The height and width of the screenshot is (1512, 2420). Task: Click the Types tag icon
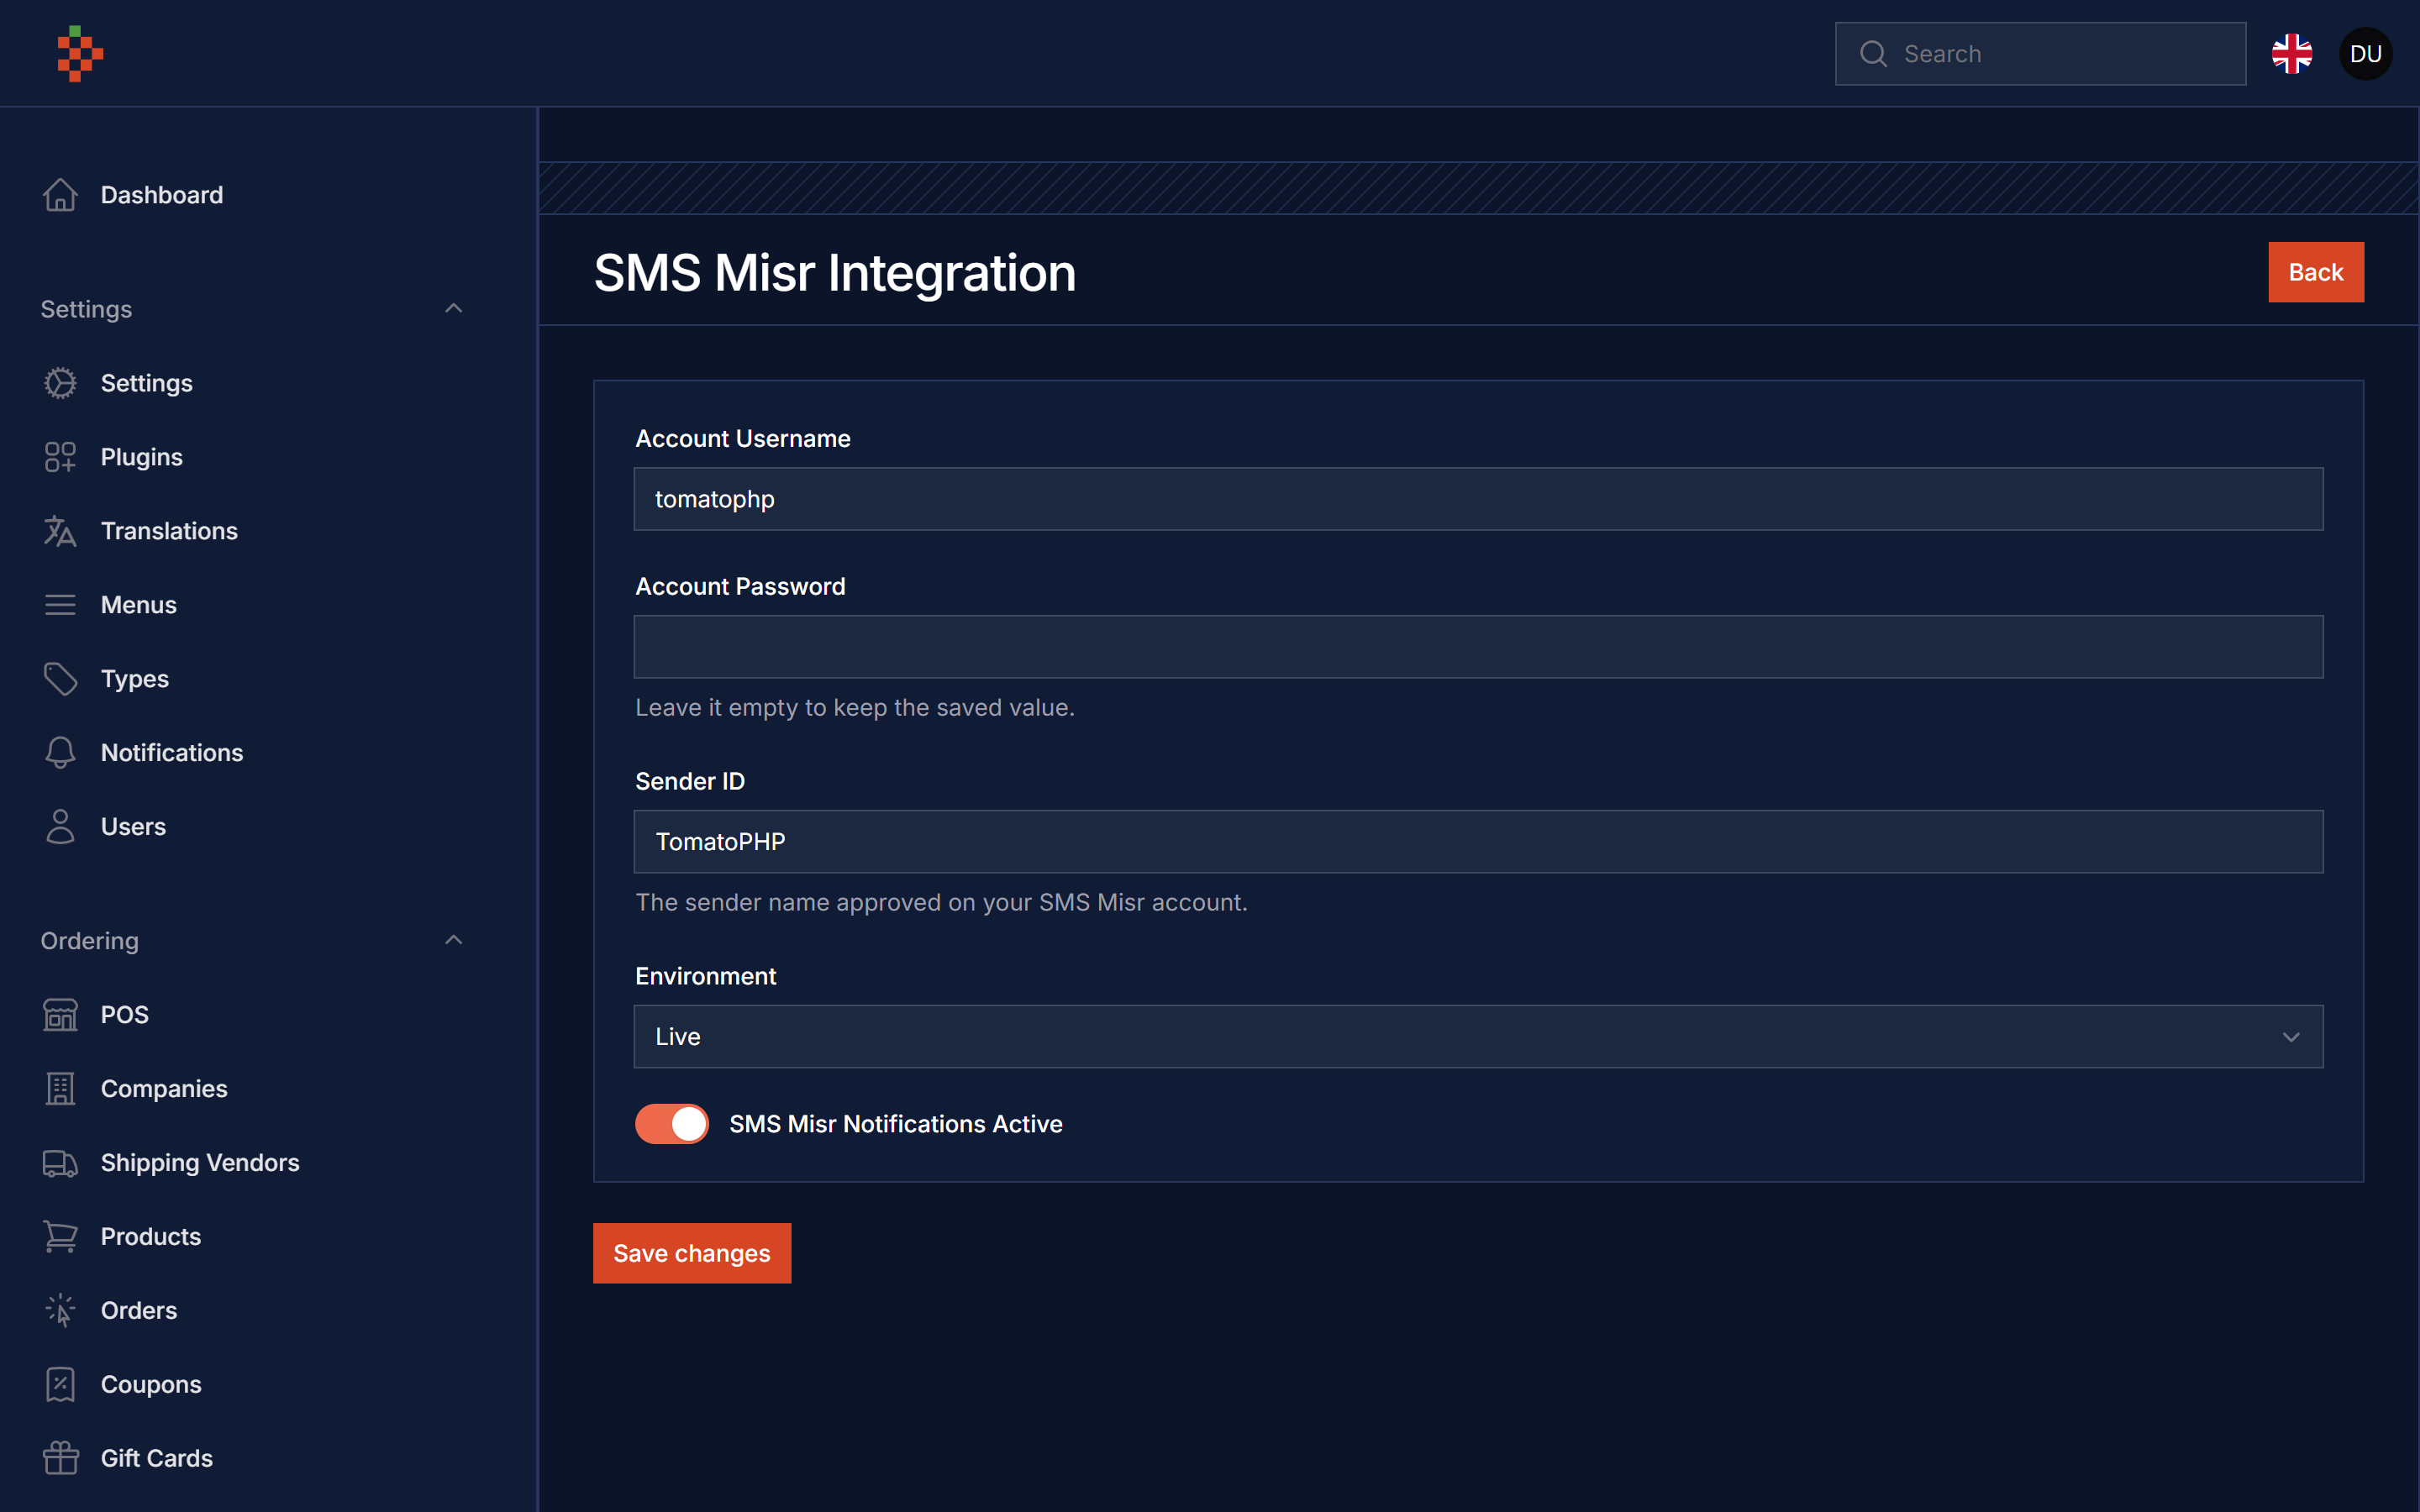(60, 679)
